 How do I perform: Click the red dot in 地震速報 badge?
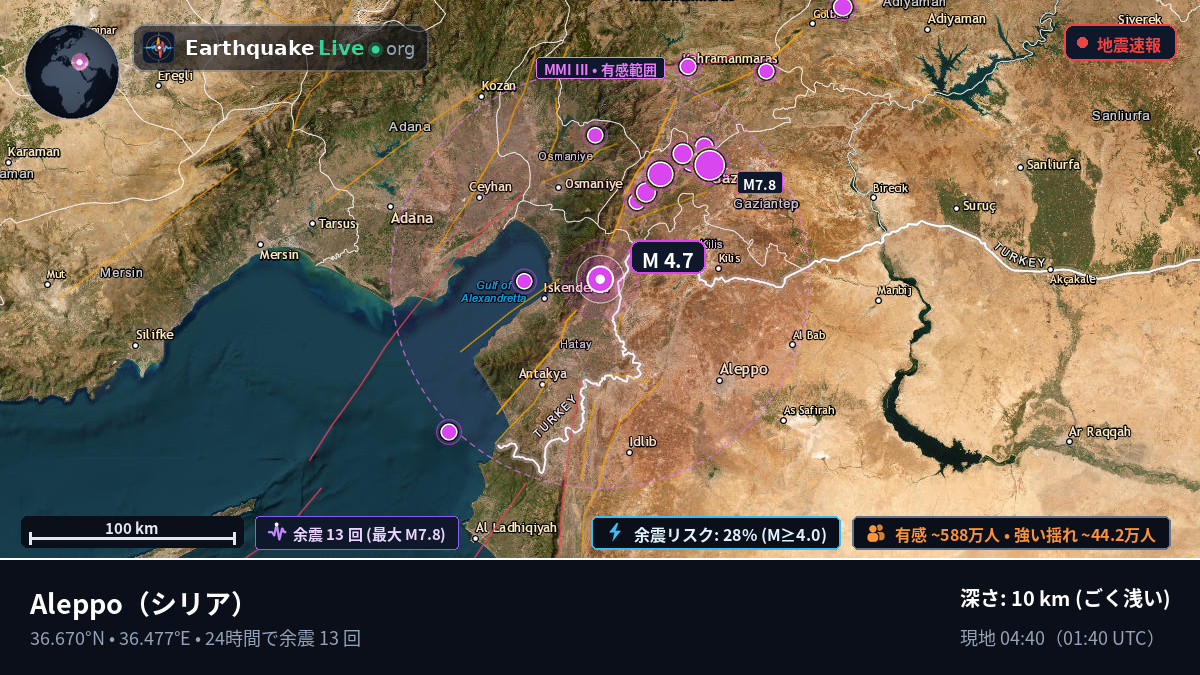[x=1082, y=43]
